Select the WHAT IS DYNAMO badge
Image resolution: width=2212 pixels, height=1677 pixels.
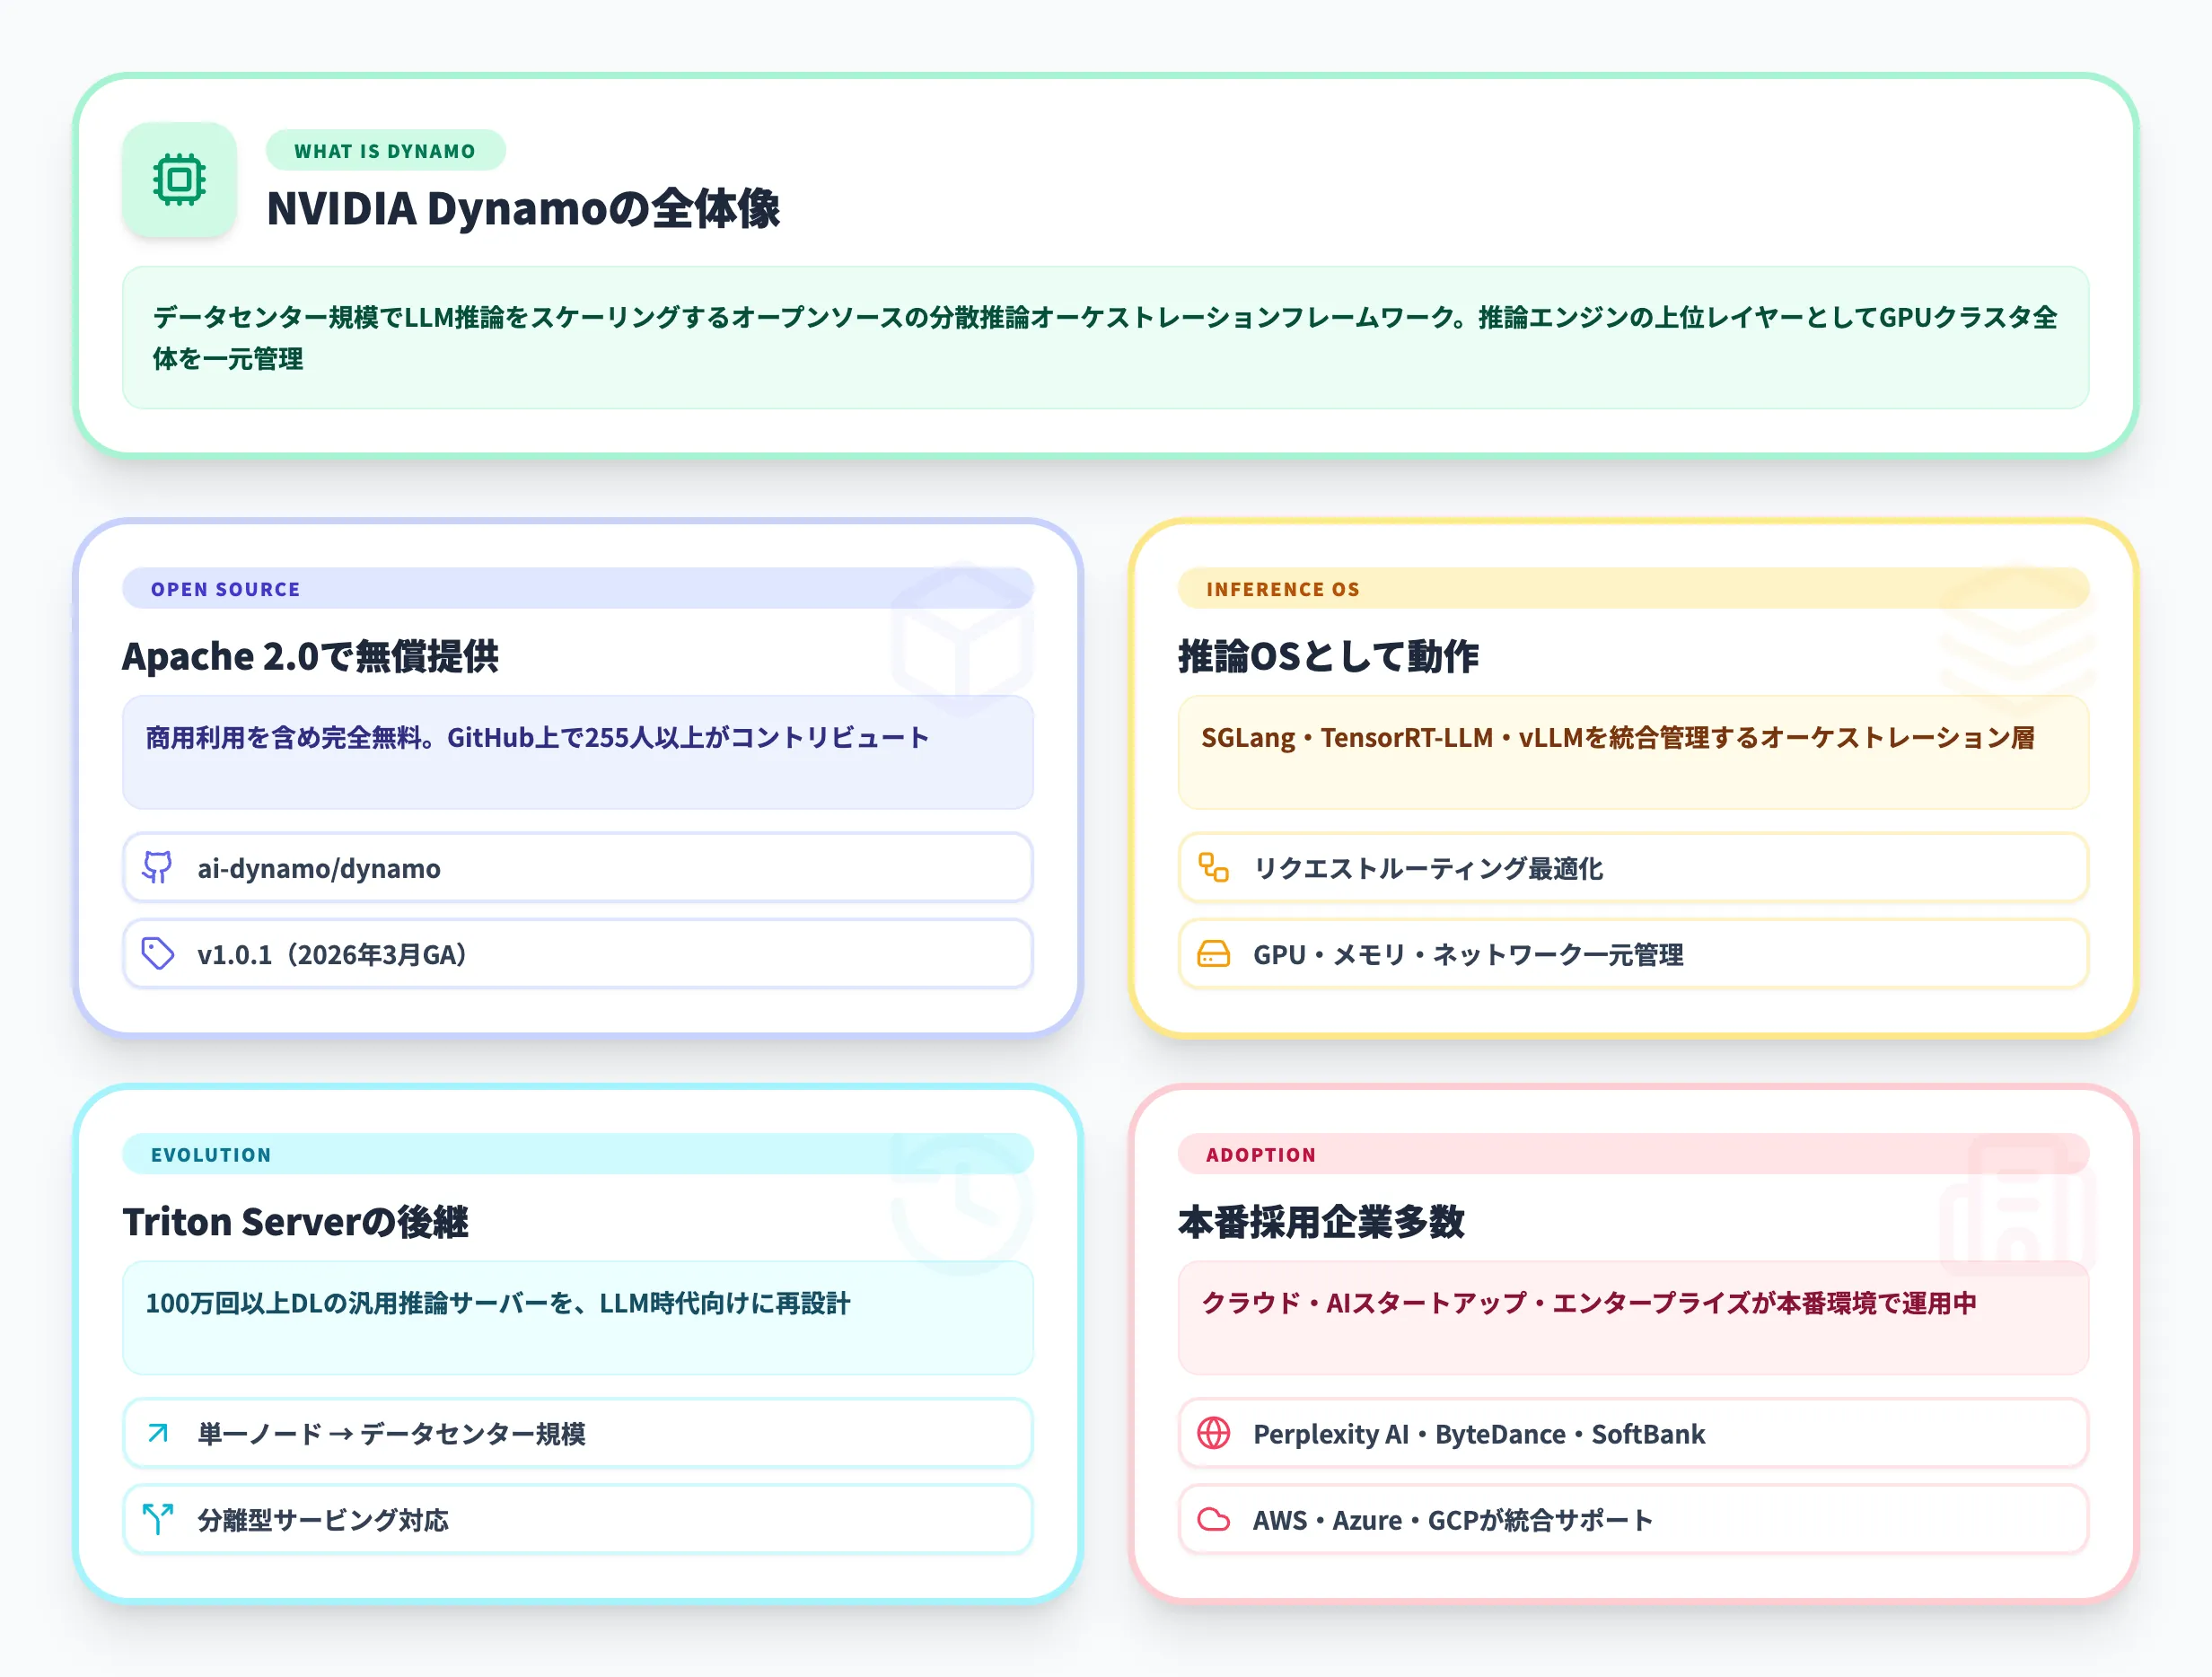385,151
